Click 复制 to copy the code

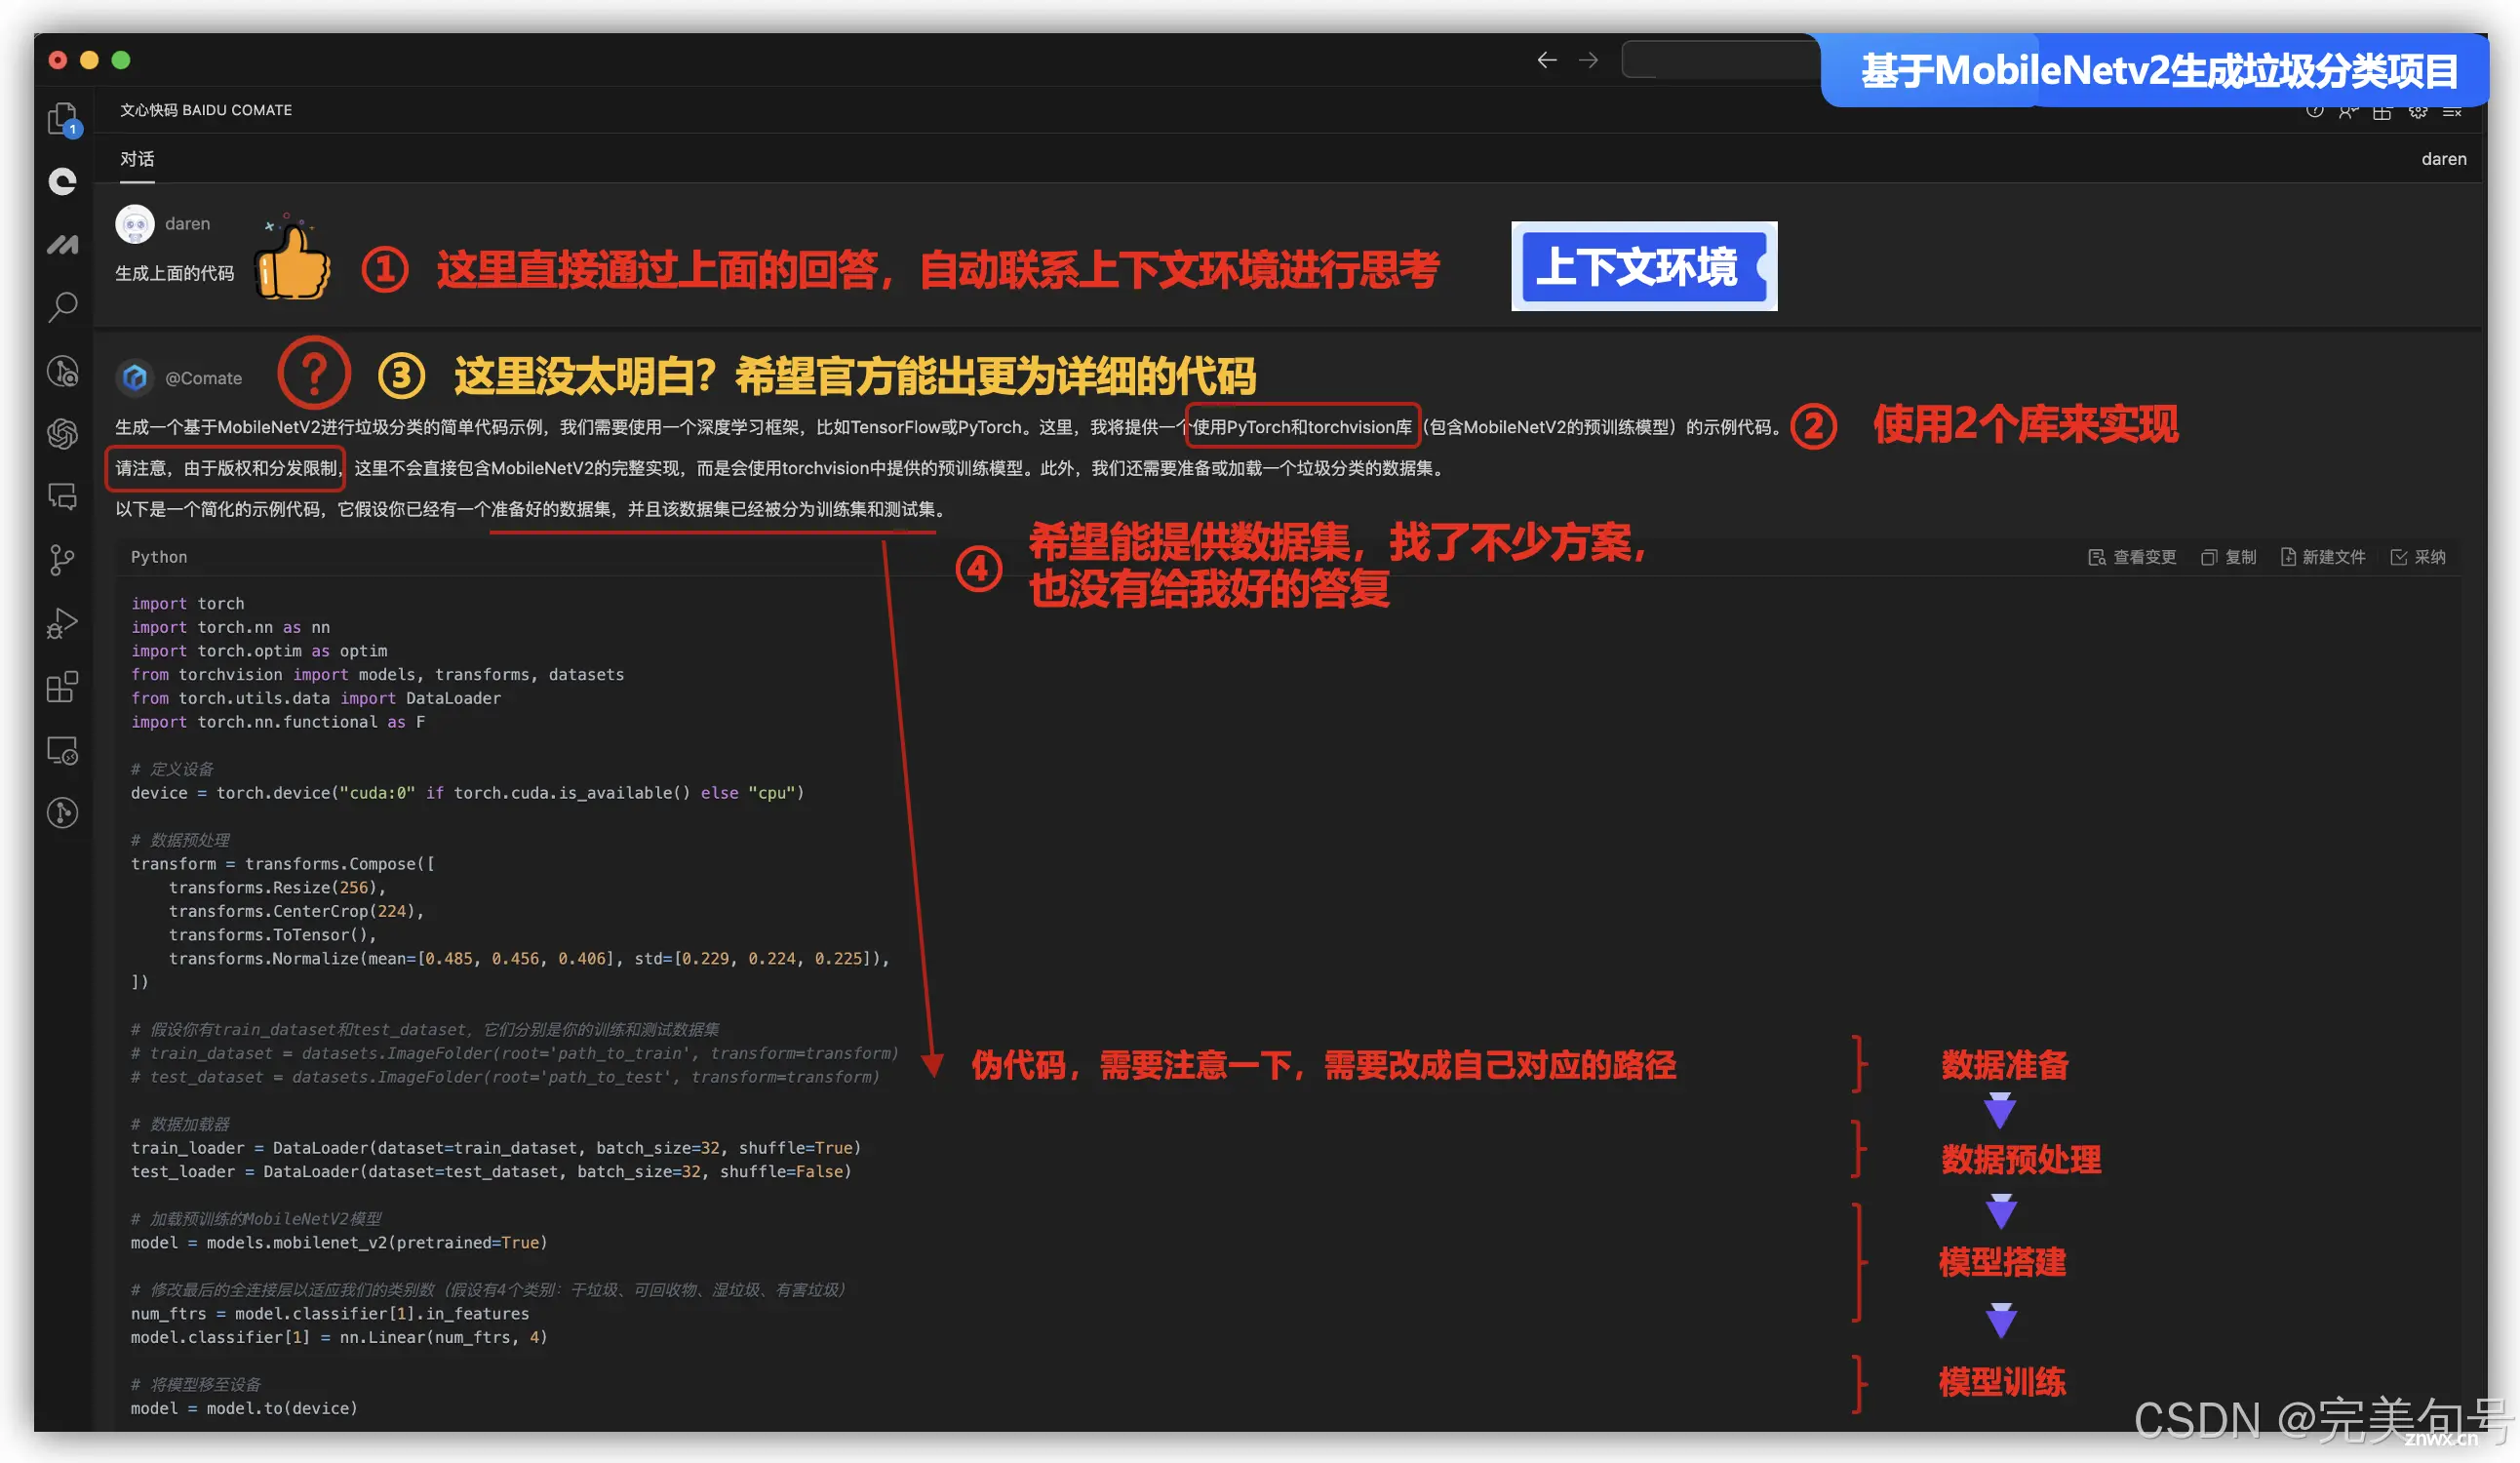(x=2229, y=557)
